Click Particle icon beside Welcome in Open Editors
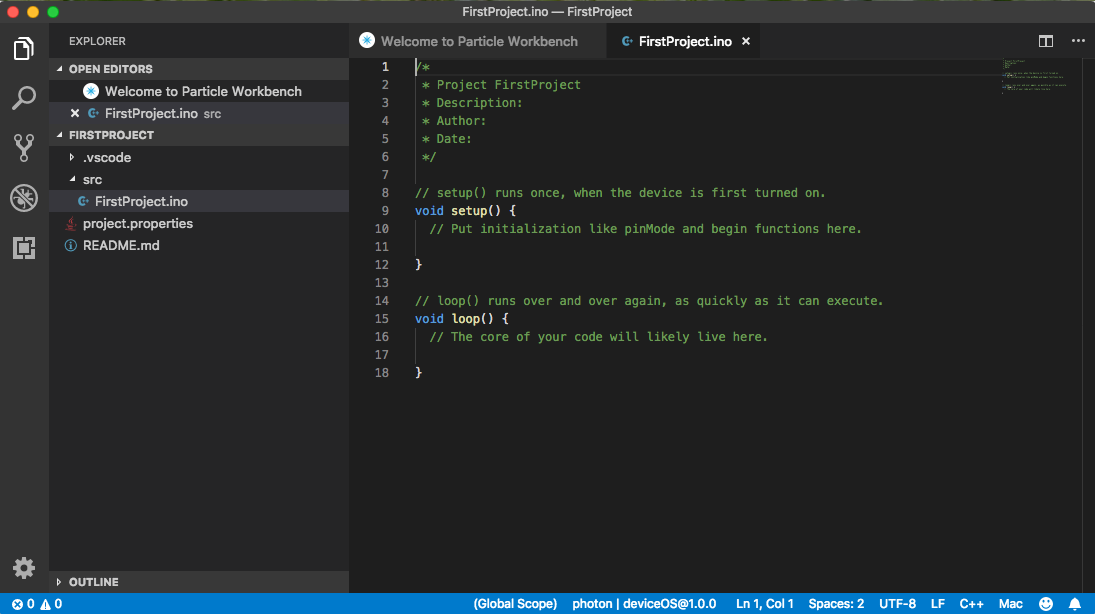The width and height of the screenshot is (1095, 614). click(91, 91)
